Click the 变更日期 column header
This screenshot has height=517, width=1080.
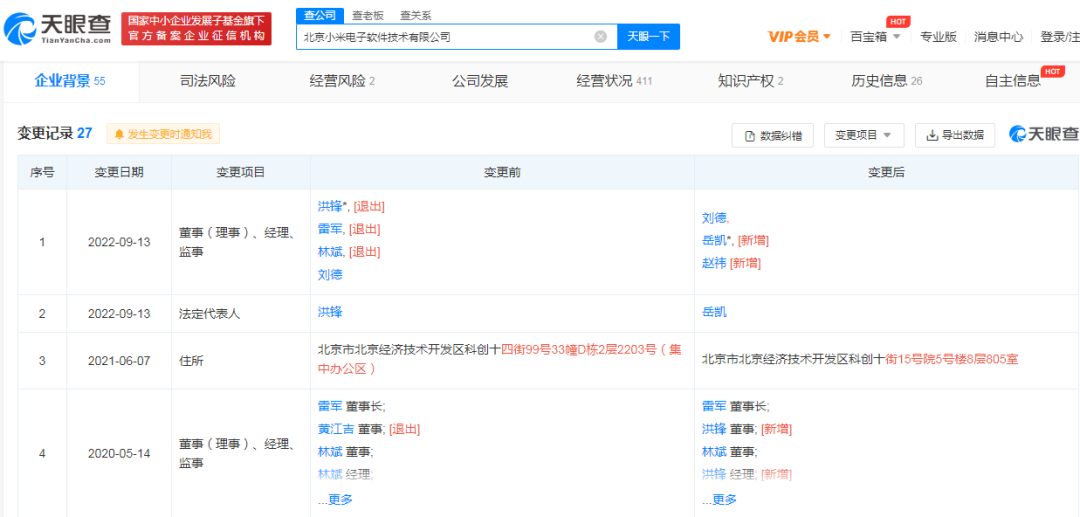click(x=118, y=172)
